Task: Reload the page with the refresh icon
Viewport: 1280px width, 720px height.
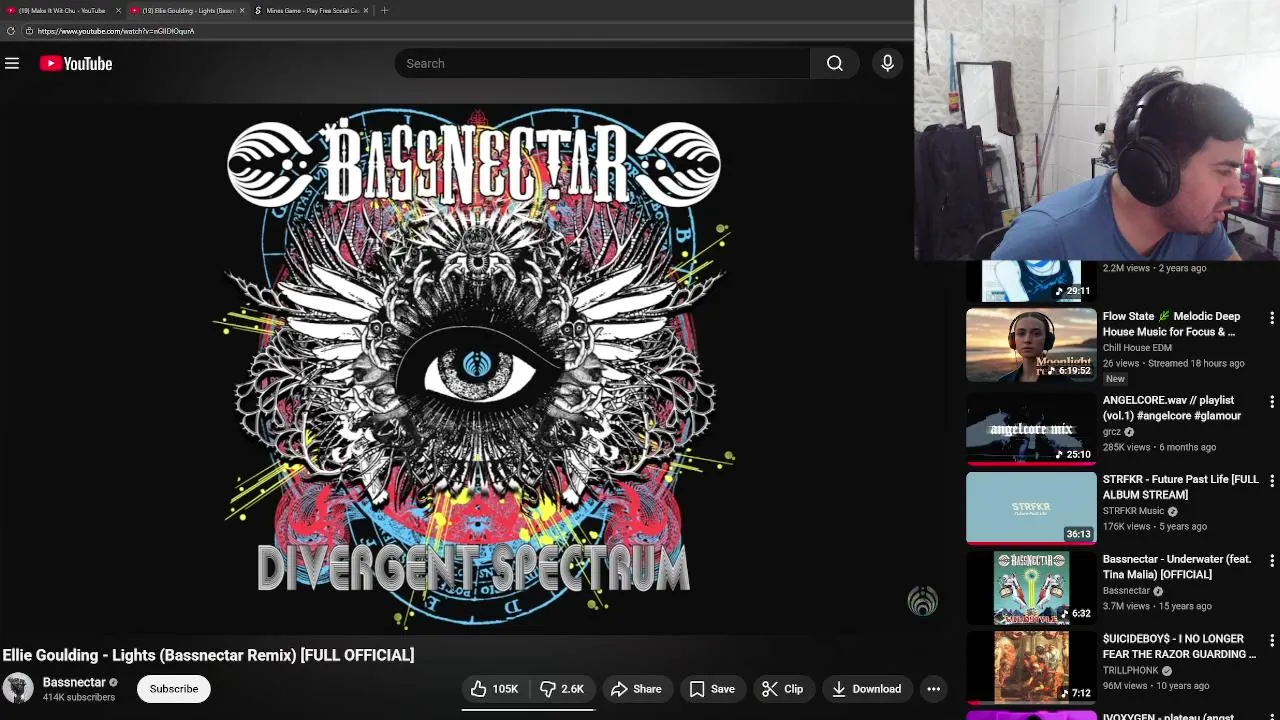Action: click(x=11, y=31)
